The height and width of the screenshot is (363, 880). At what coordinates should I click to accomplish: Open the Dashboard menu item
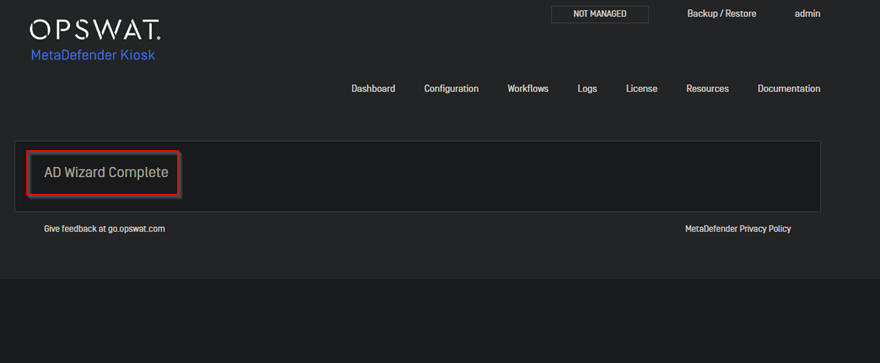(373, 89)
